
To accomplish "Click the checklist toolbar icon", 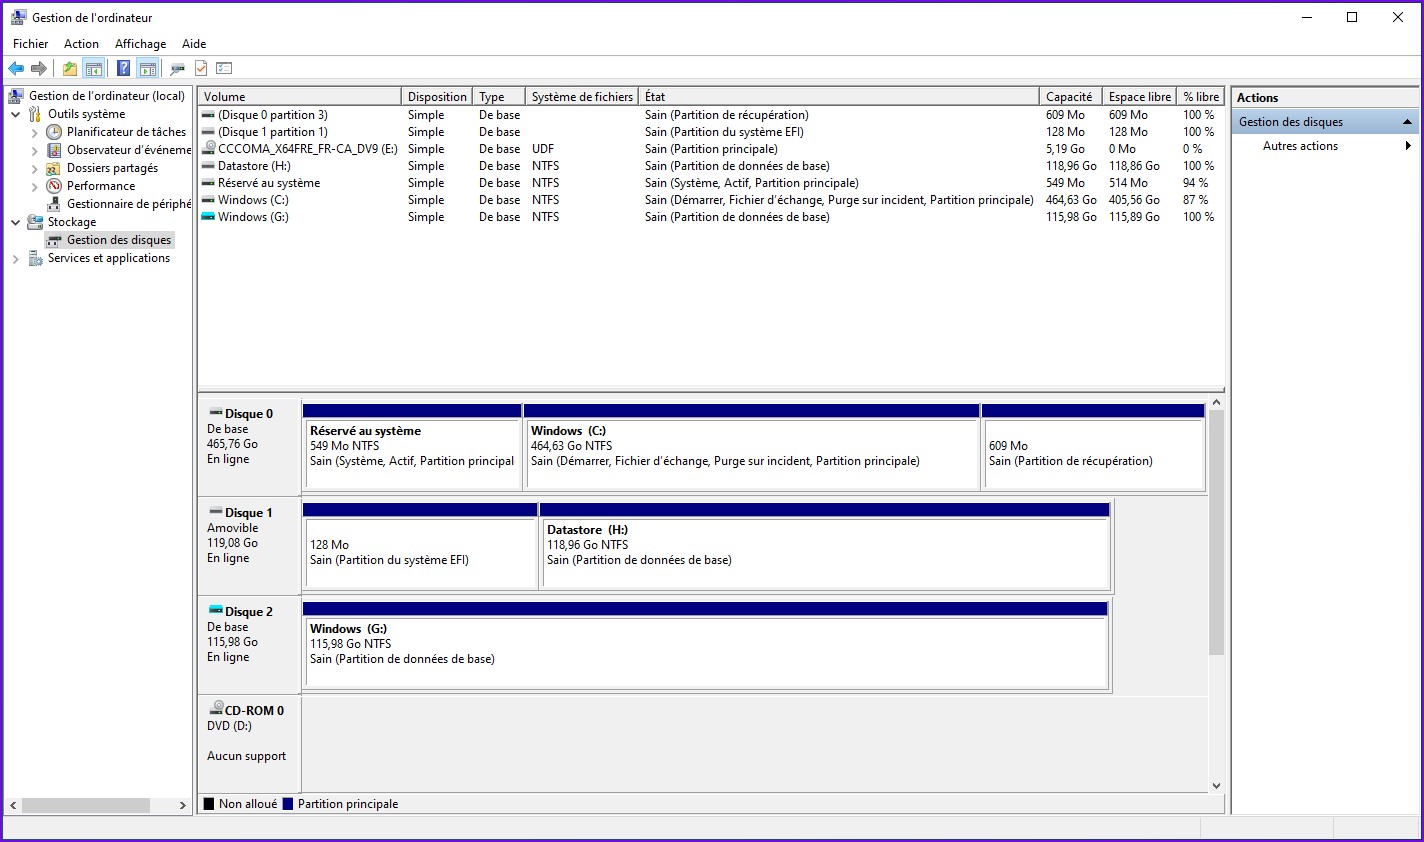I will 224,68.
